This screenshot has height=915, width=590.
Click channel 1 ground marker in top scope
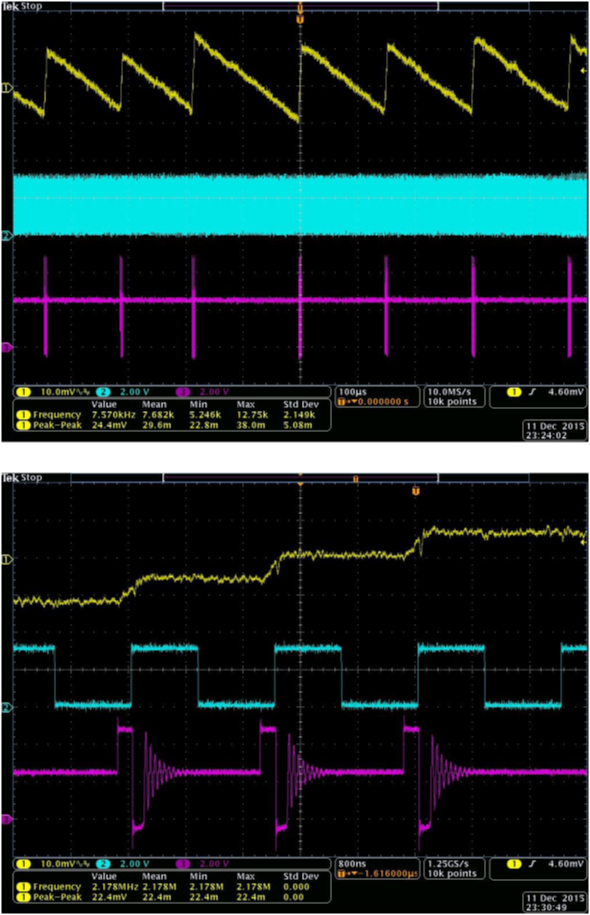click(x=7, y=88)
